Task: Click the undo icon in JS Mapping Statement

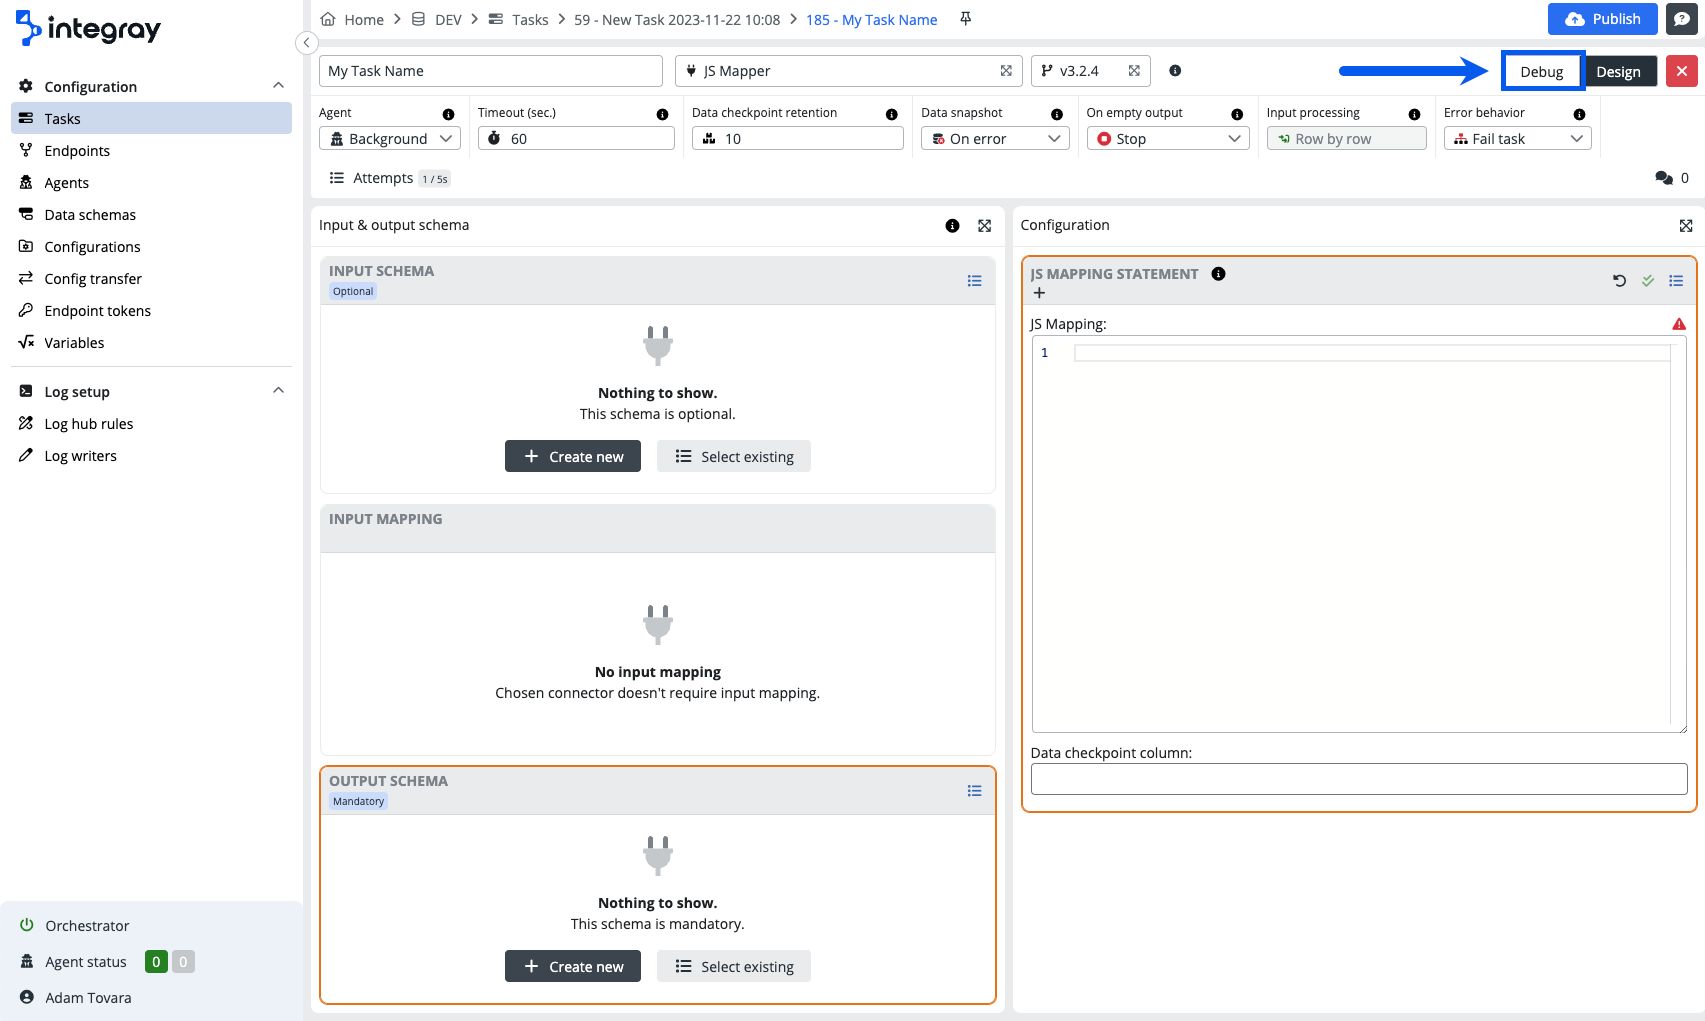Action: click(x=1619, y=281)
